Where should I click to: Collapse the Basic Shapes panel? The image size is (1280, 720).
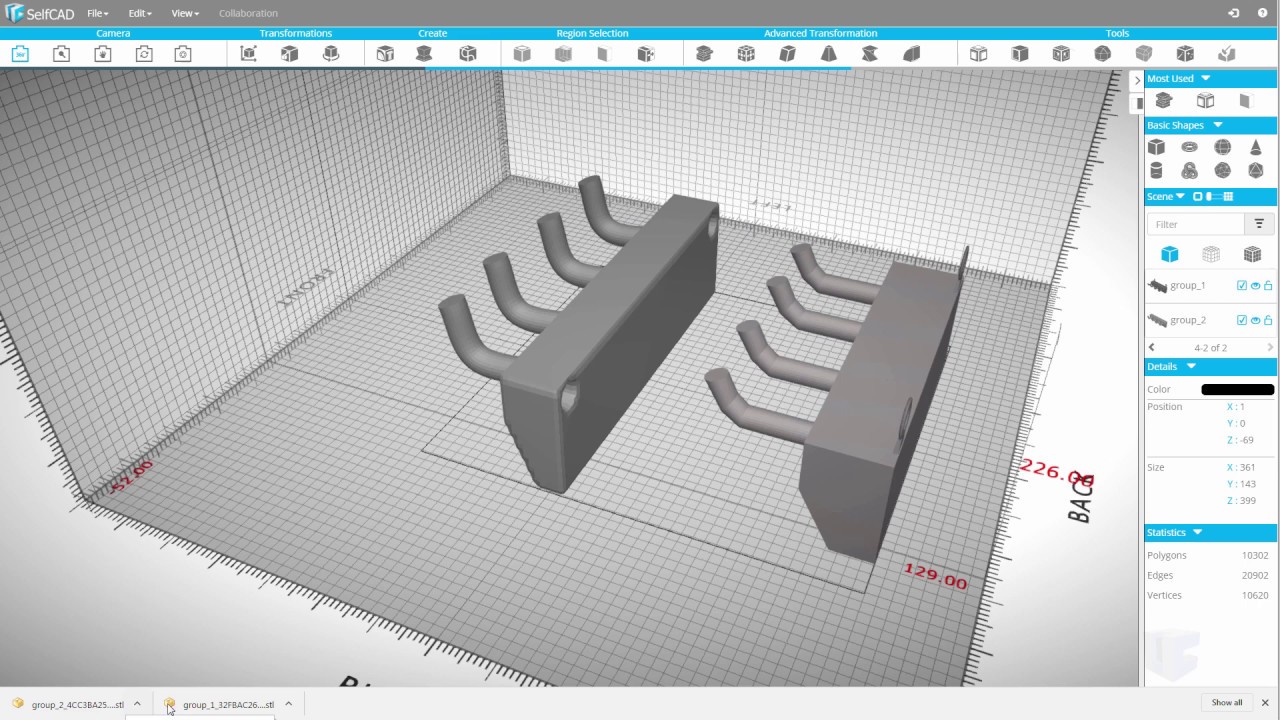coord(1217,125)
